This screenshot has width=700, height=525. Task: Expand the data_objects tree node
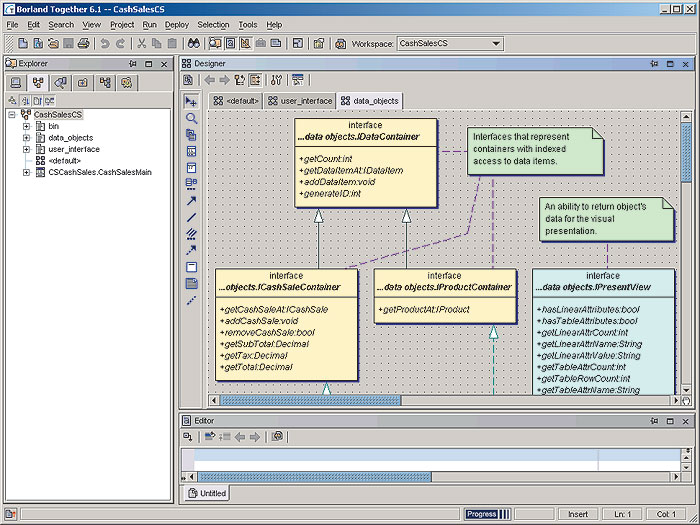(26, 138)
